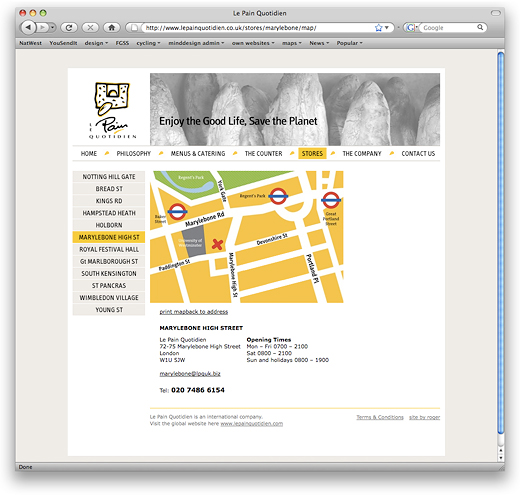Click the scrollbar down arrow
Image resolution: width=520 pixels, height=495 pixels.
(x=501, y=458)
